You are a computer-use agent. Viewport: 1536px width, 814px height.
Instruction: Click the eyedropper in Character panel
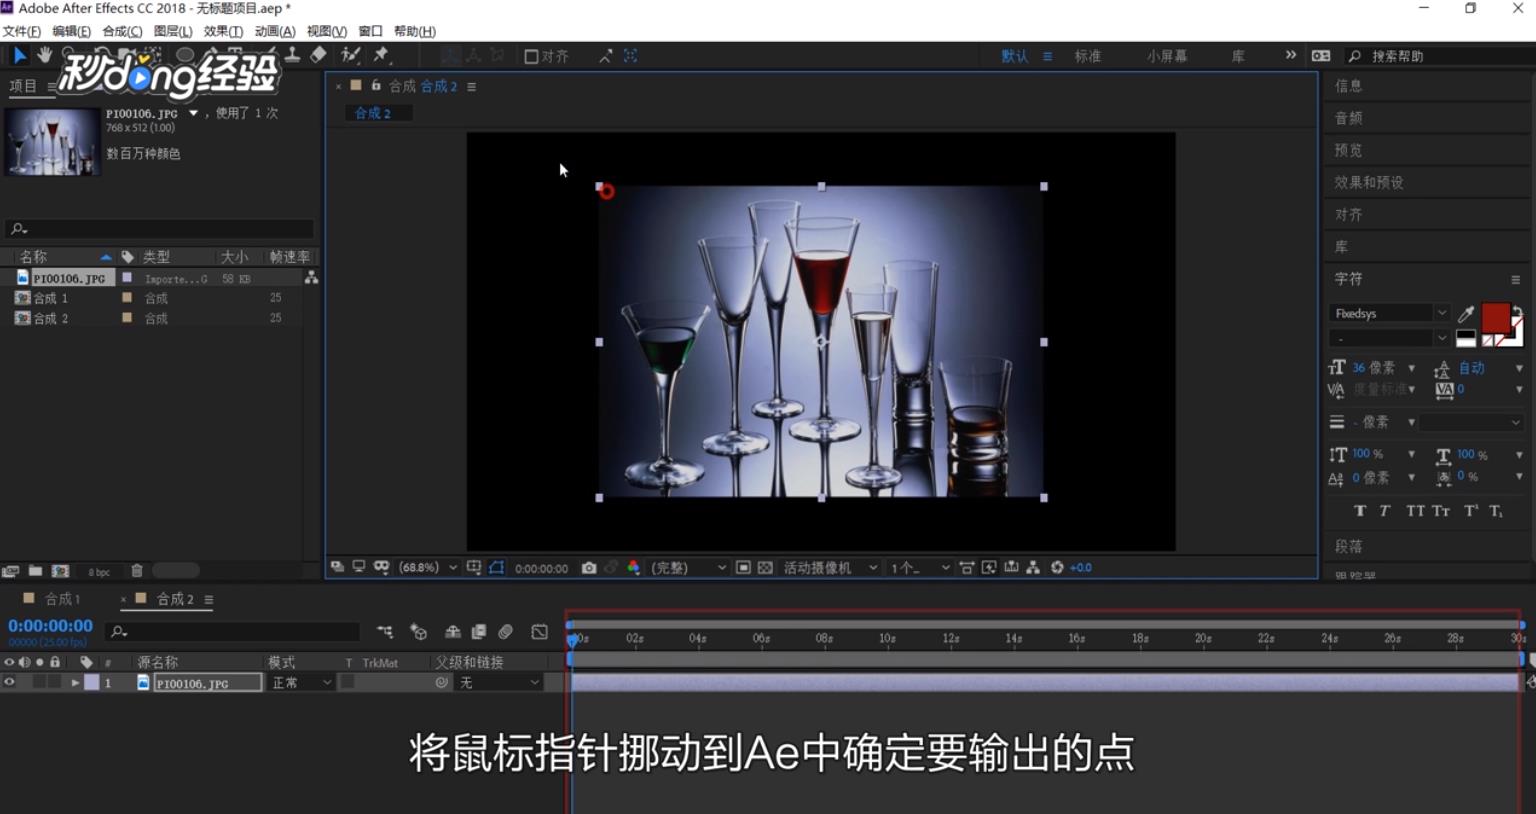click(x=1466, y=314)
